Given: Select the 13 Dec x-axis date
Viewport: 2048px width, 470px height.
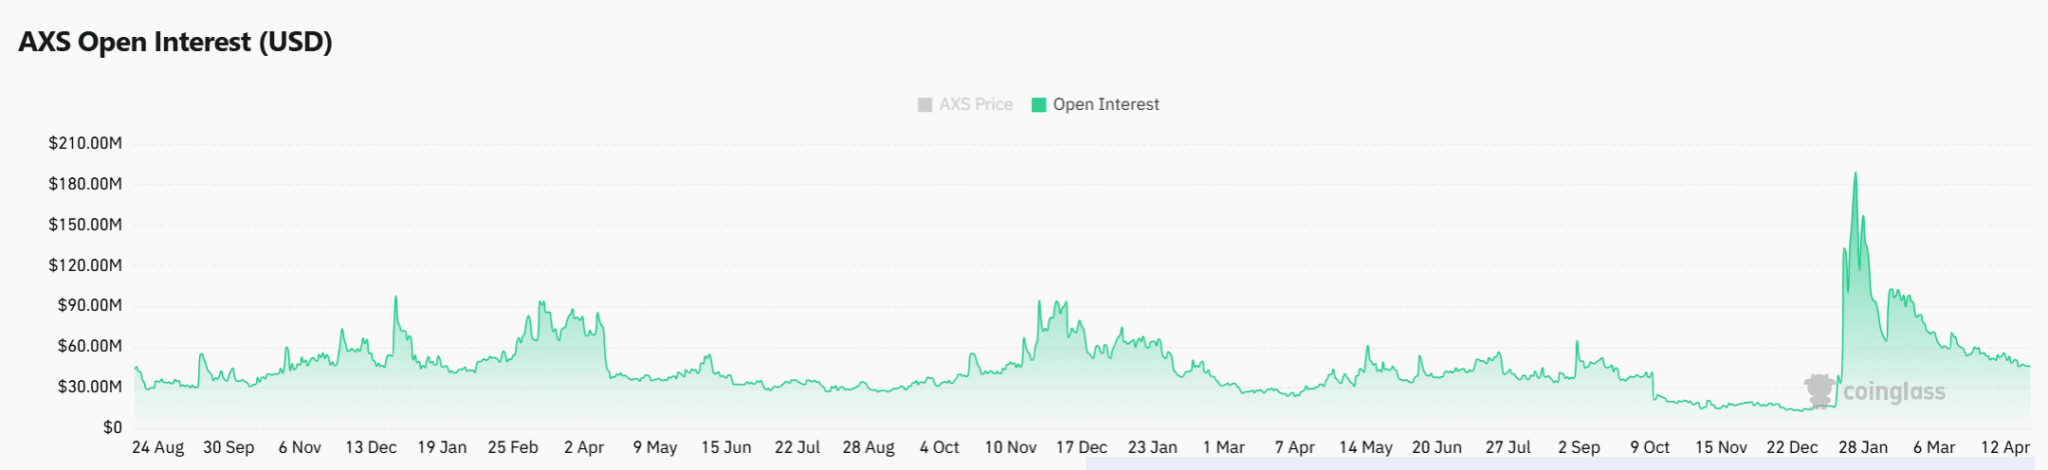Looking at the screenshot, I should coord(371,447).
